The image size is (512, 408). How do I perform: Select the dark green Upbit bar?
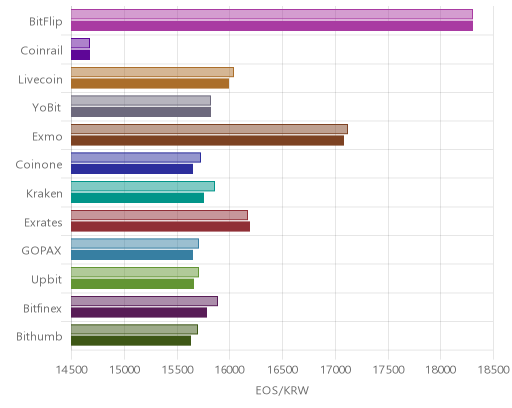coord(132,284)
